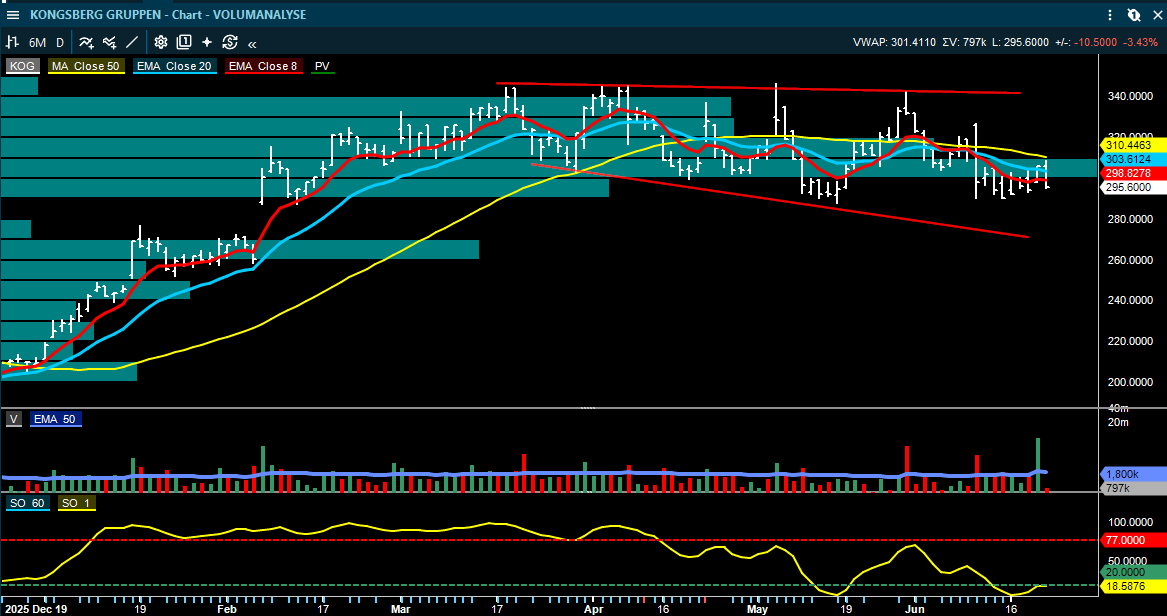Click the Jun date axis label

916,608
